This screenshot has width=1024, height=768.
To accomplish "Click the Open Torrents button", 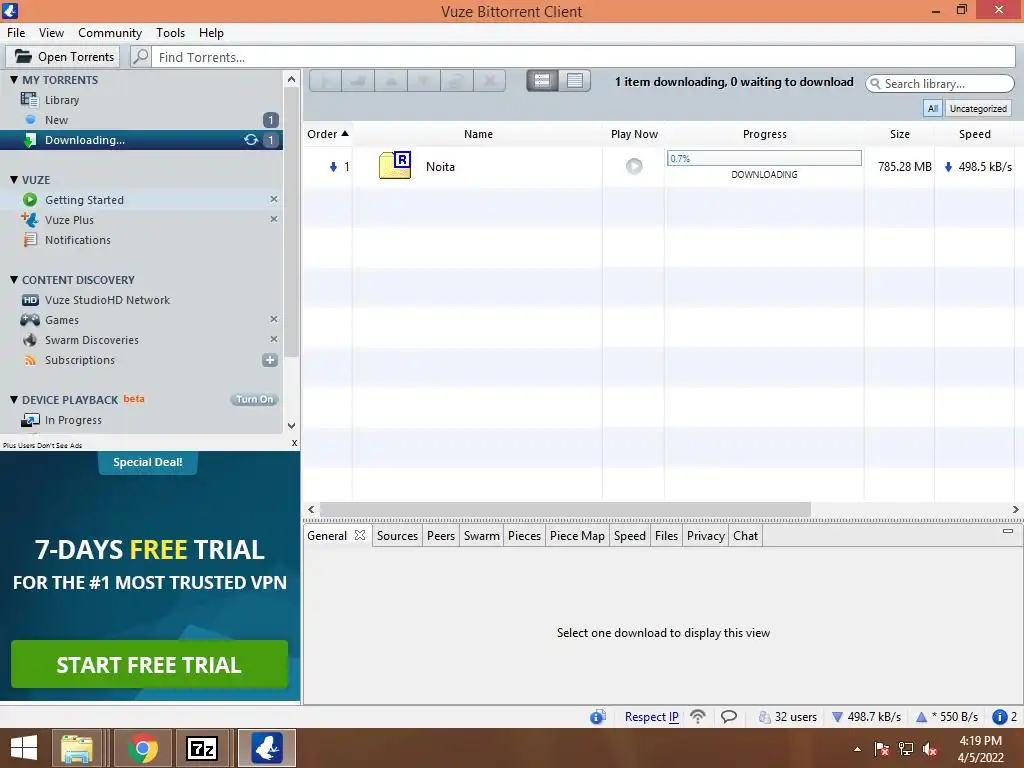I will tap(63, 57).
